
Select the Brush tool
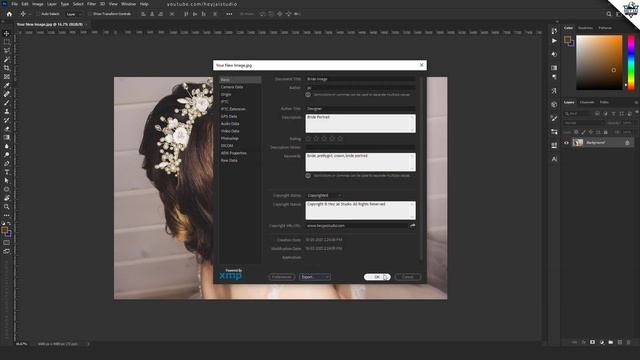point(7,102)
